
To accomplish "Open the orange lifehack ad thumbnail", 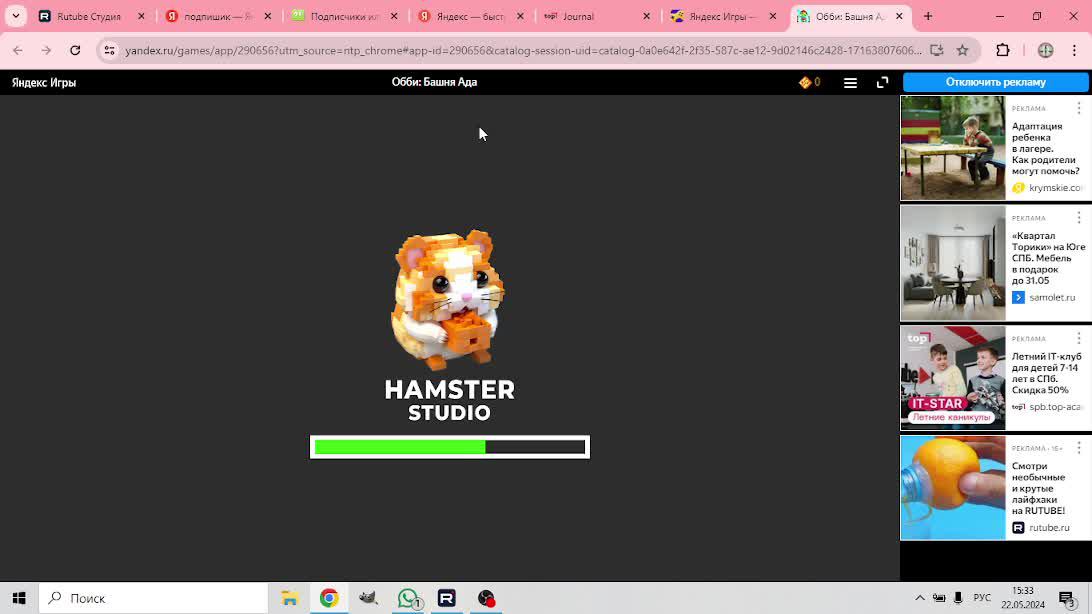I will (x=953, y=488).
